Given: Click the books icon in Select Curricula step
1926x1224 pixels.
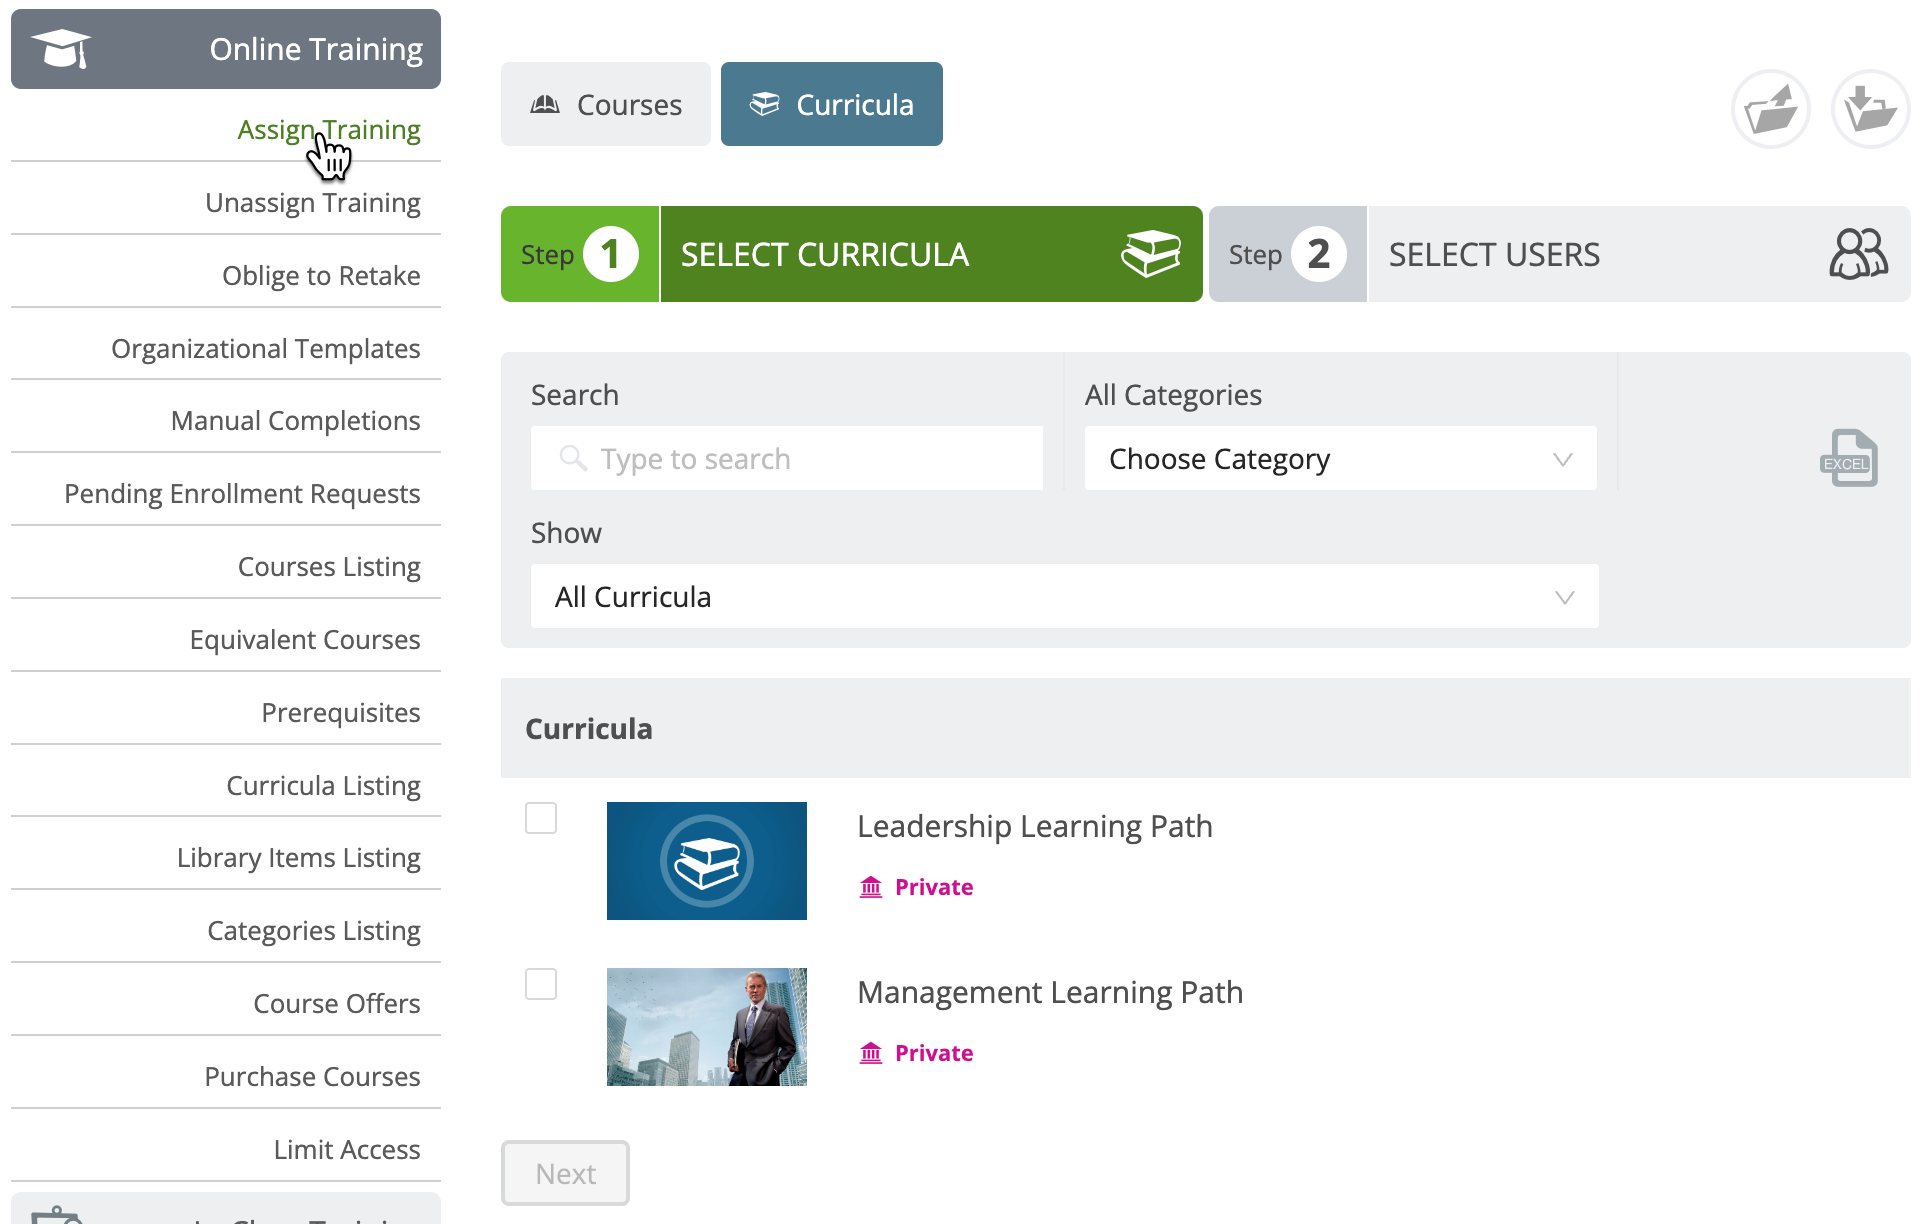Looking at the screenshot, I should click(1151, 254).
